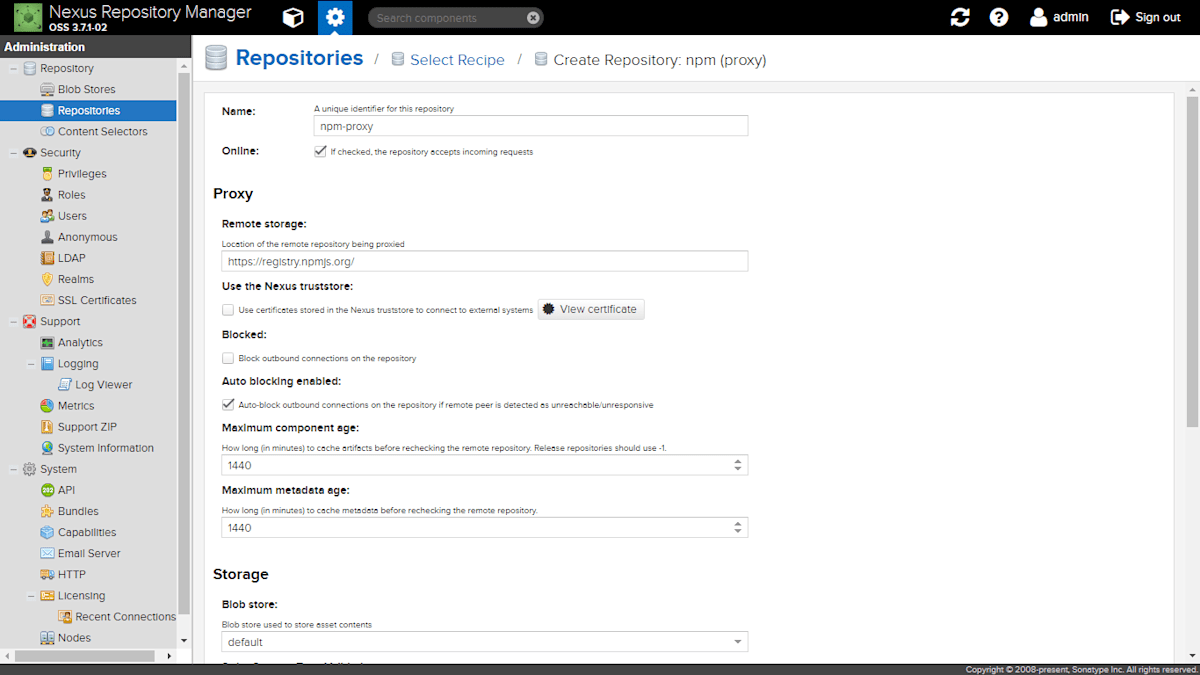Click the System Information globe icon
This screenshot has width=1200, height=675.
[x=47, y=448]
